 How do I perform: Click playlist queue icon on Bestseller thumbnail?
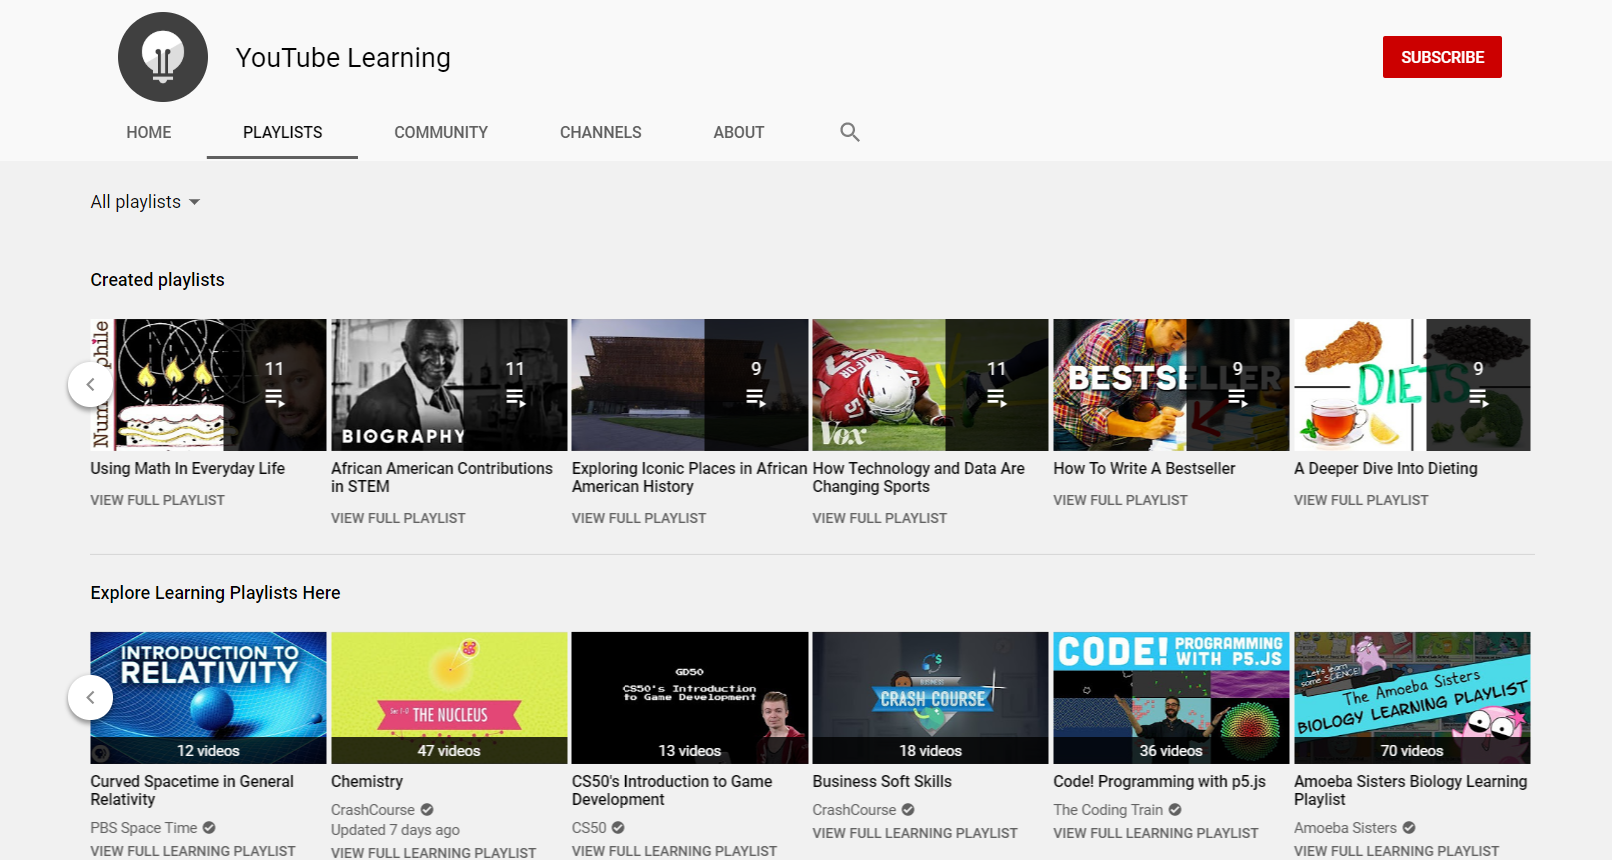tap(1237, 398)
